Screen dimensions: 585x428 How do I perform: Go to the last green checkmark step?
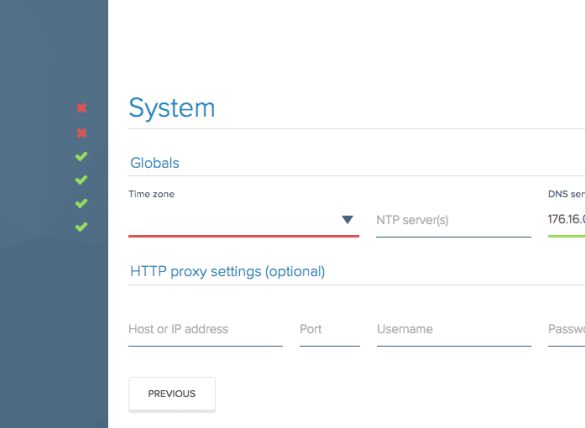(81, 227)
